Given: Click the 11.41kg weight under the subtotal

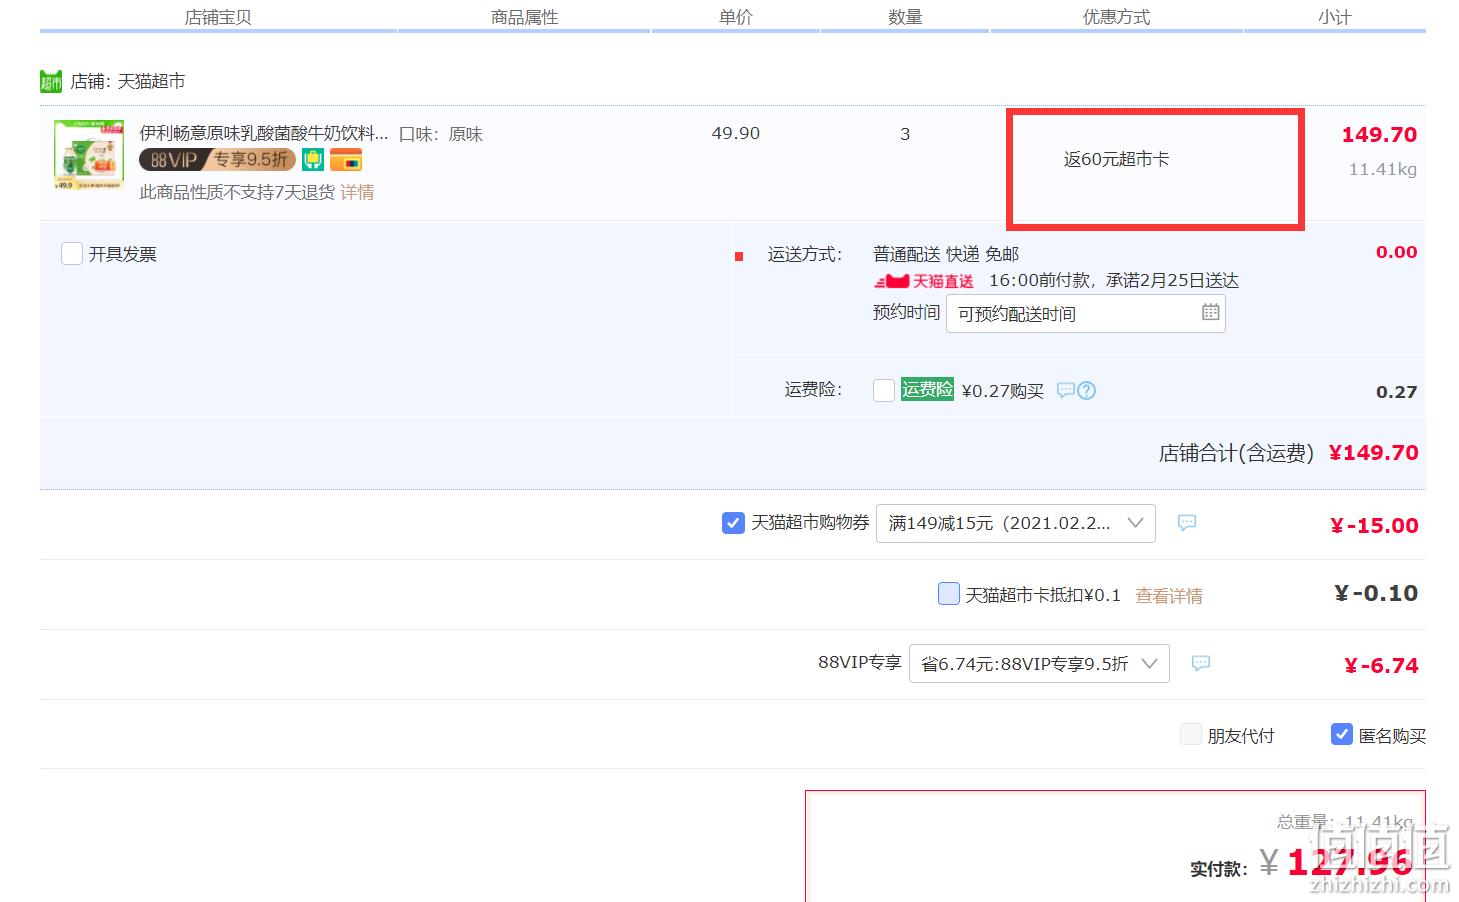Looking at the screenshot, I should pyautogui.click(x=1383, y=169).
